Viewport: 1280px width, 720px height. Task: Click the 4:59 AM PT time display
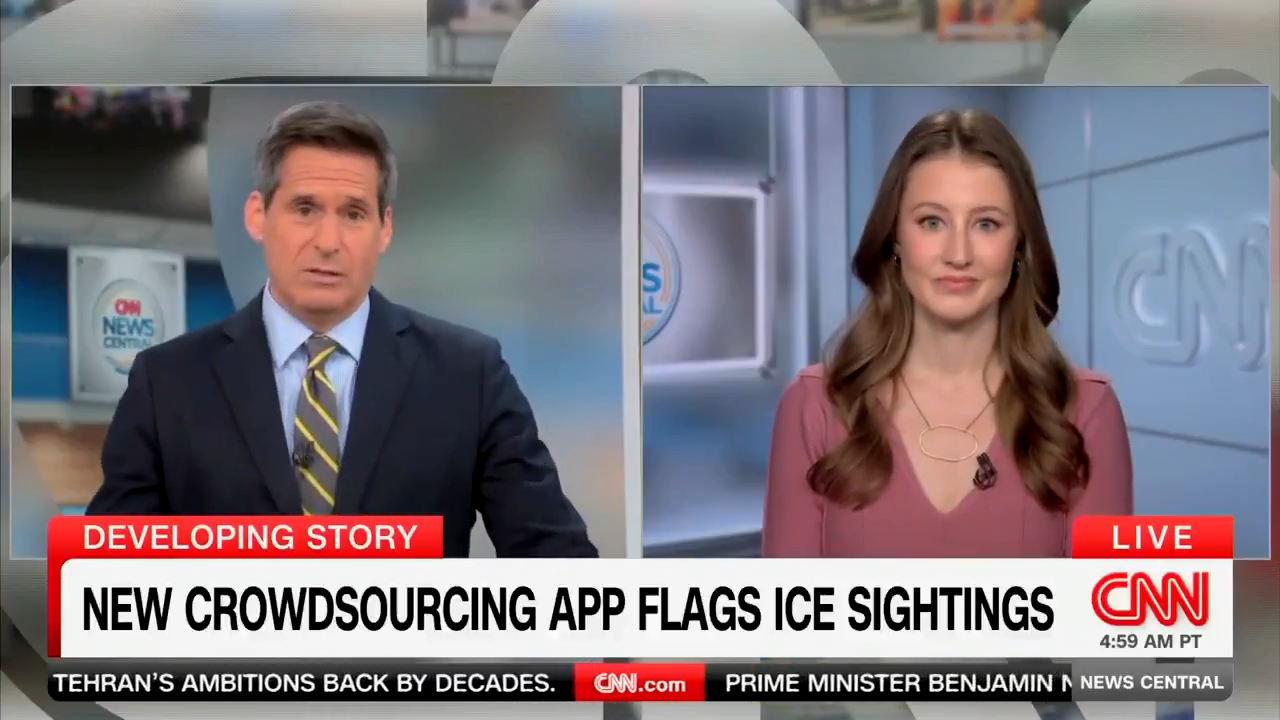click(x=1150, y=642)
